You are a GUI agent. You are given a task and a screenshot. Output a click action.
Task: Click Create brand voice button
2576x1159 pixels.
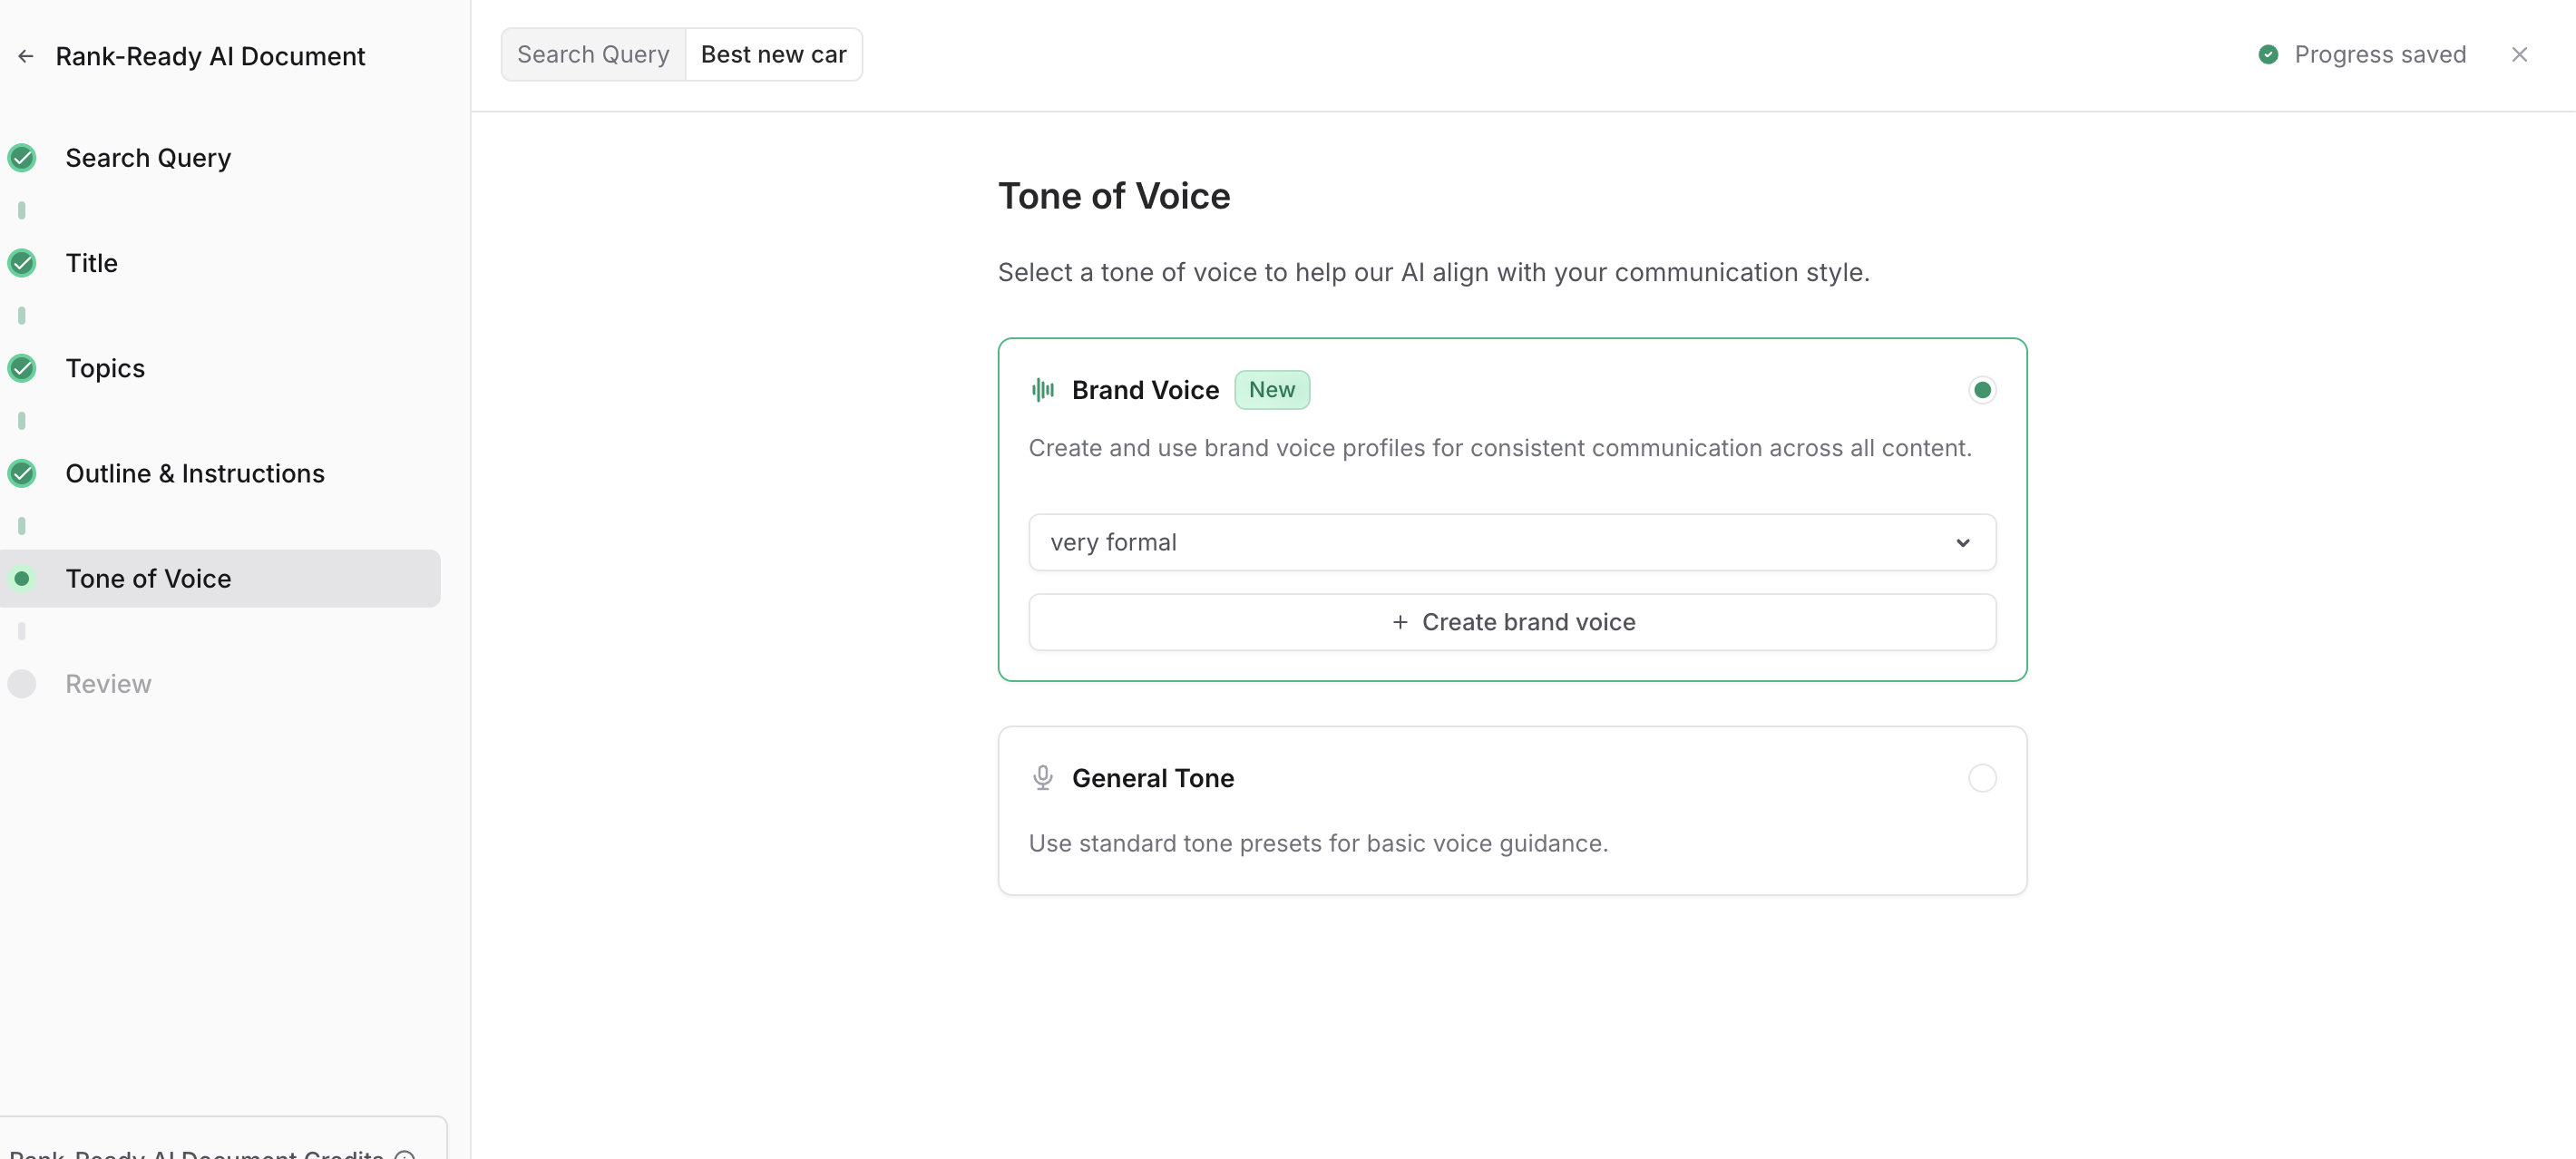coord(1512,622)
